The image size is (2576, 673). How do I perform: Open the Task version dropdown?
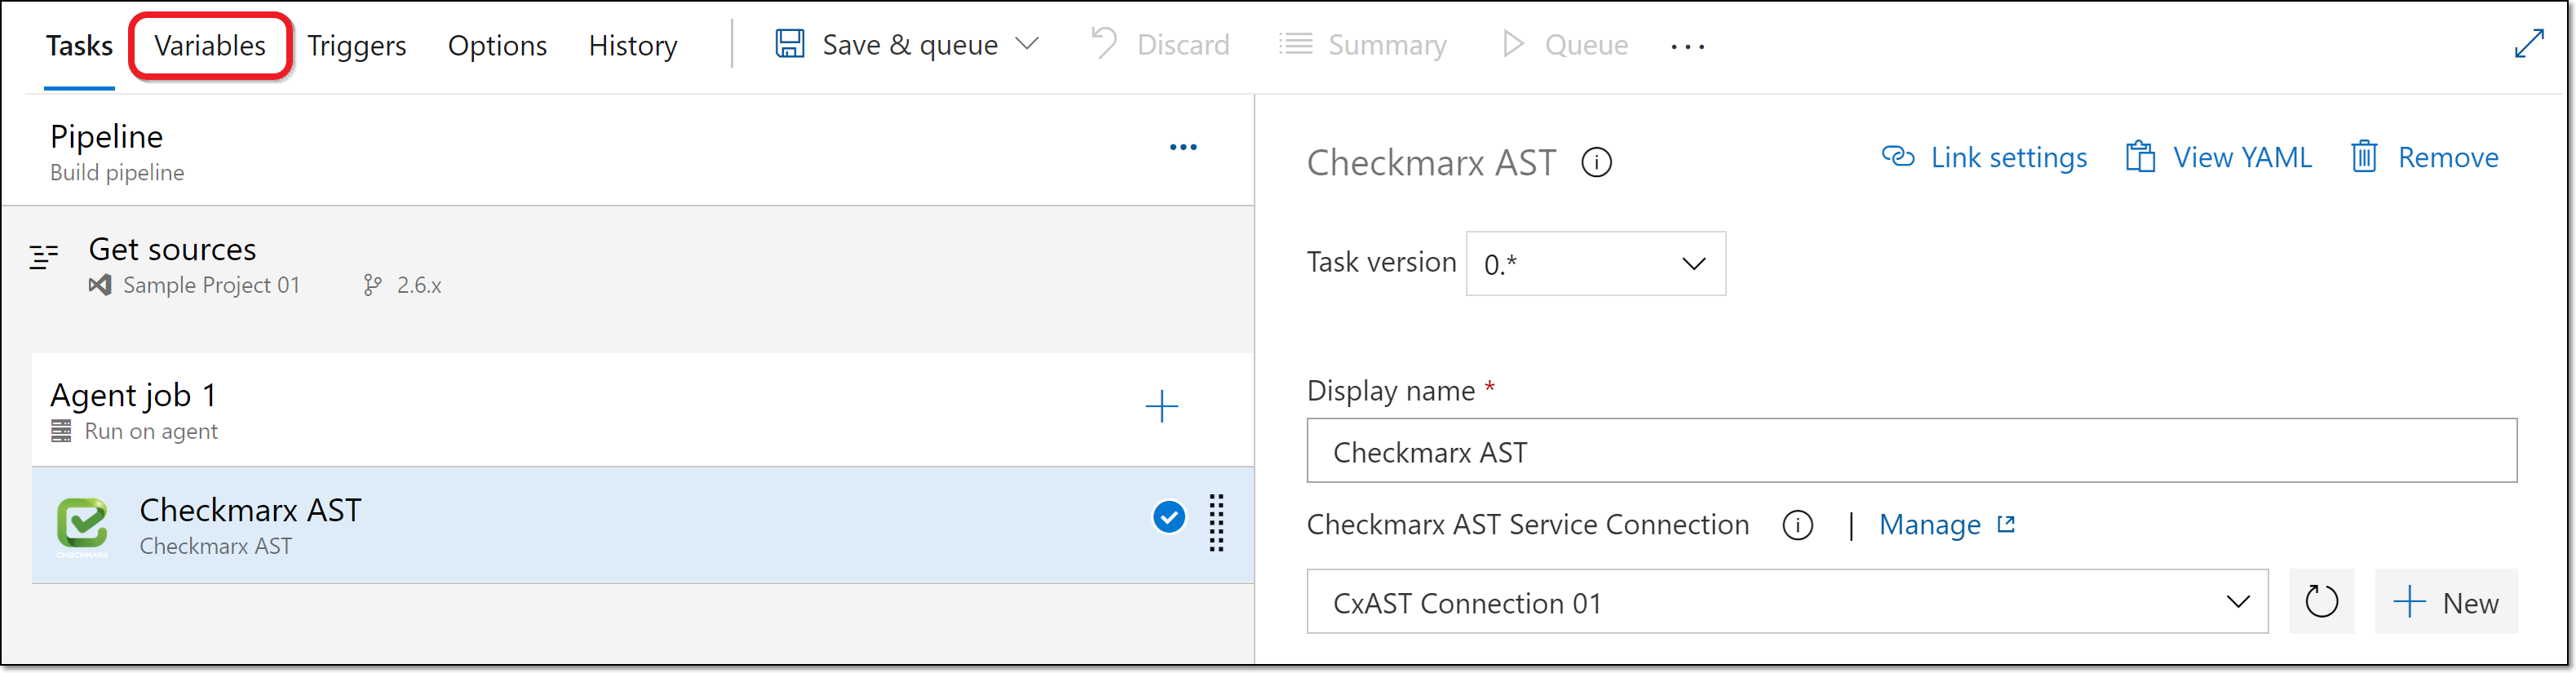point(1595,264)
